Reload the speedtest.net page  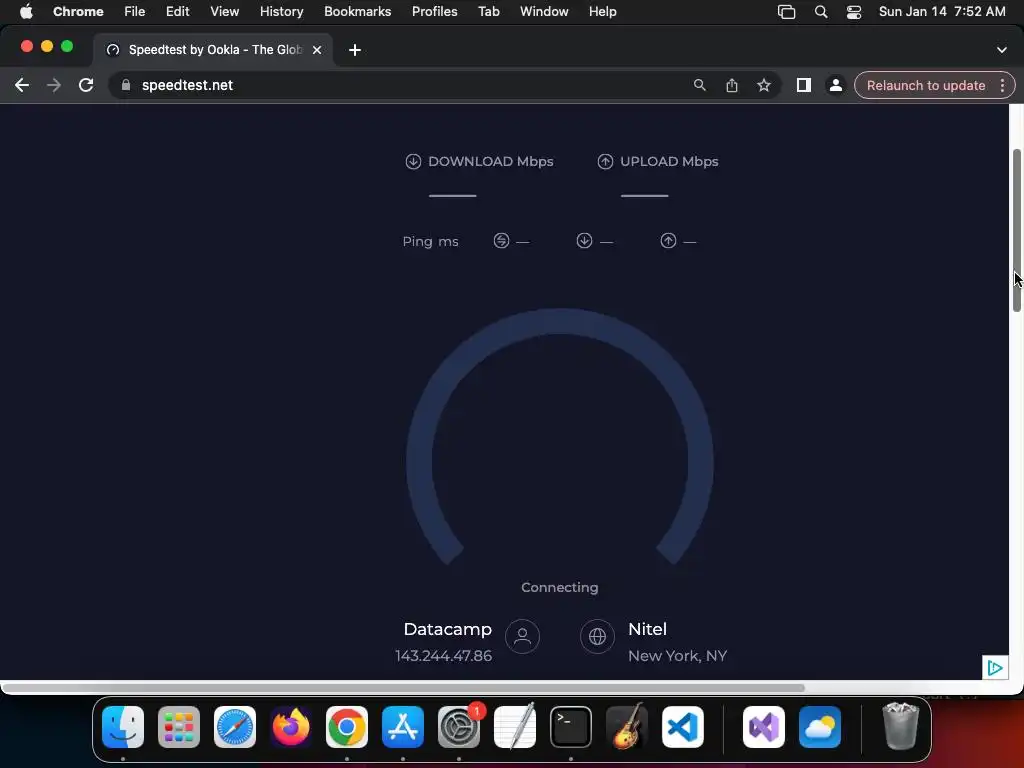(86, 85)
